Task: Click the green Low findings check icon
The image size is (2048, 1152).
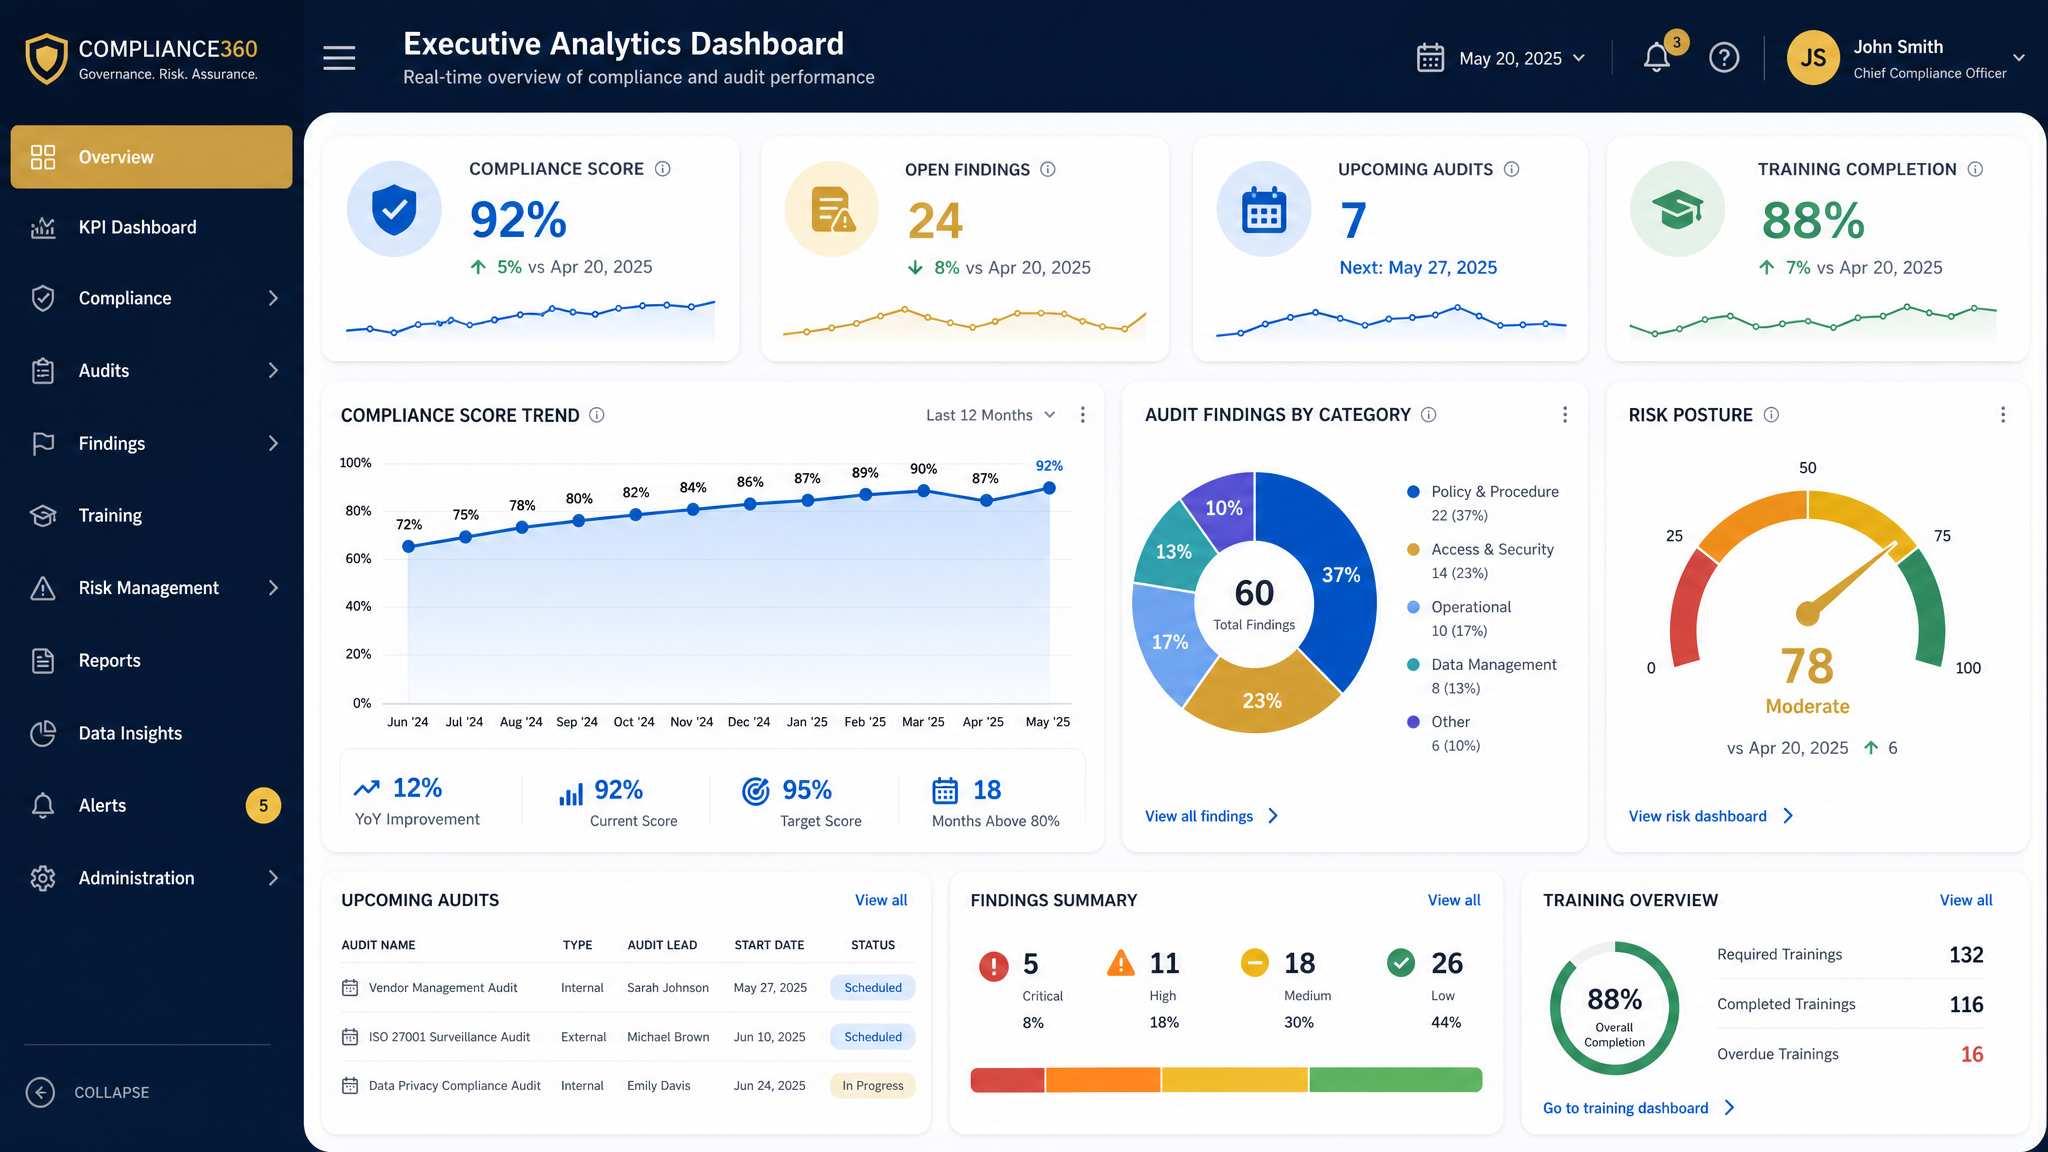Action: pyautogui.click(x=1401, y=962)
